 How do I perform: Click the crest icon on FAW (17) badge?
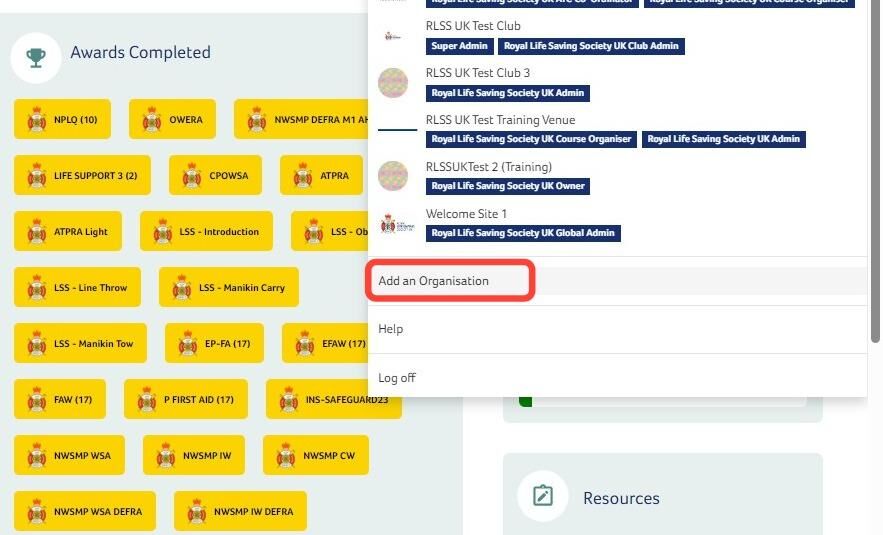pyautogui.click(x=37, y=399)
